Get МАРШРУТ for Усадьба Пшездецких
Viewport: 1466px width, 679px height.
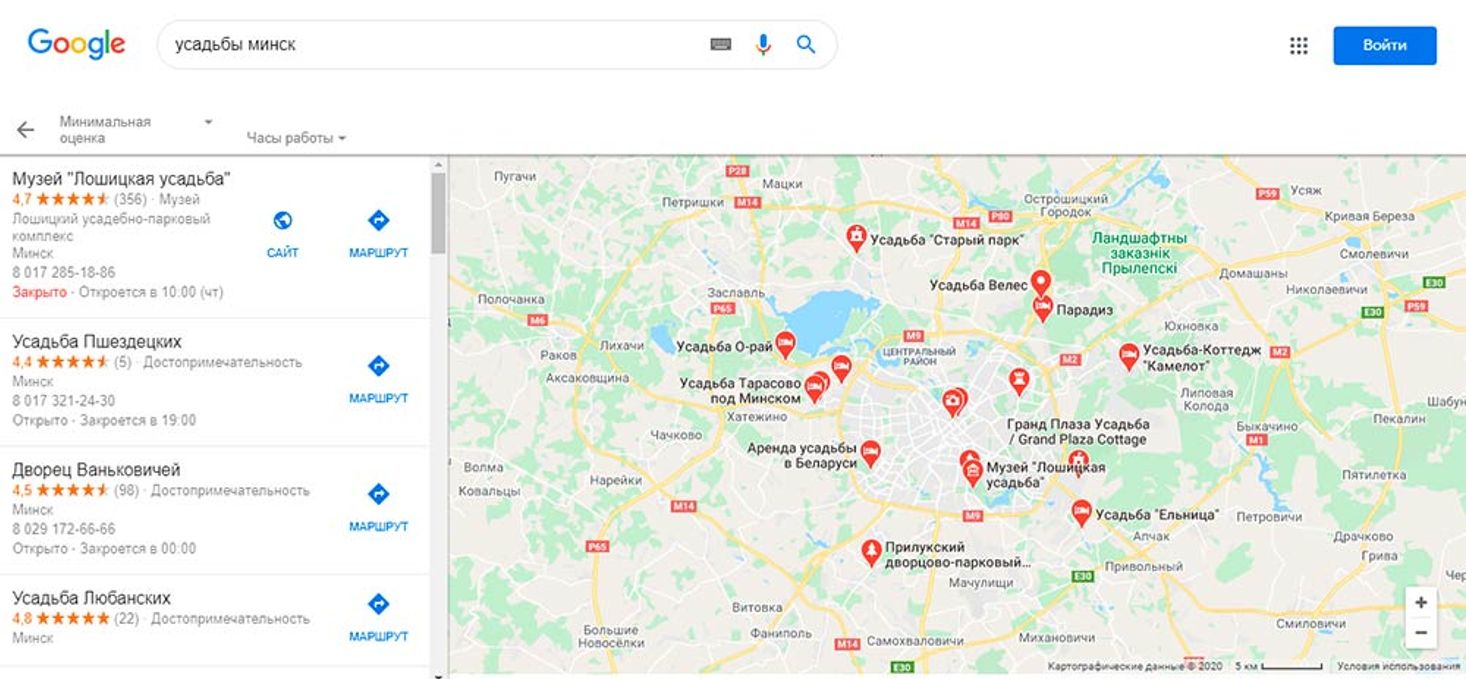click(378, 379)
